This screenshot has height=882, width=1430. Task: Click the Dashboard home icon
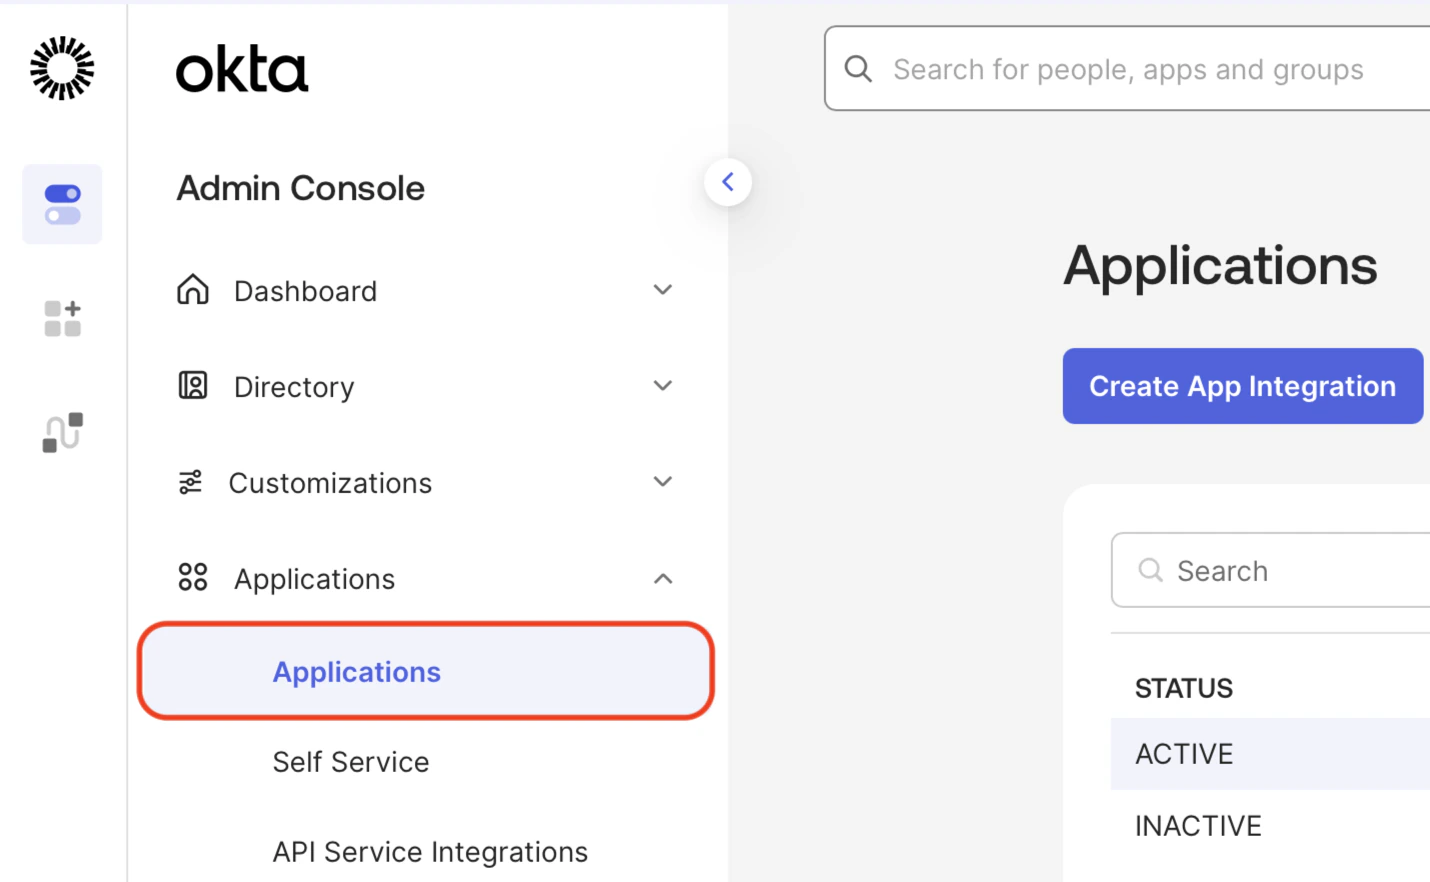point(192,289)
